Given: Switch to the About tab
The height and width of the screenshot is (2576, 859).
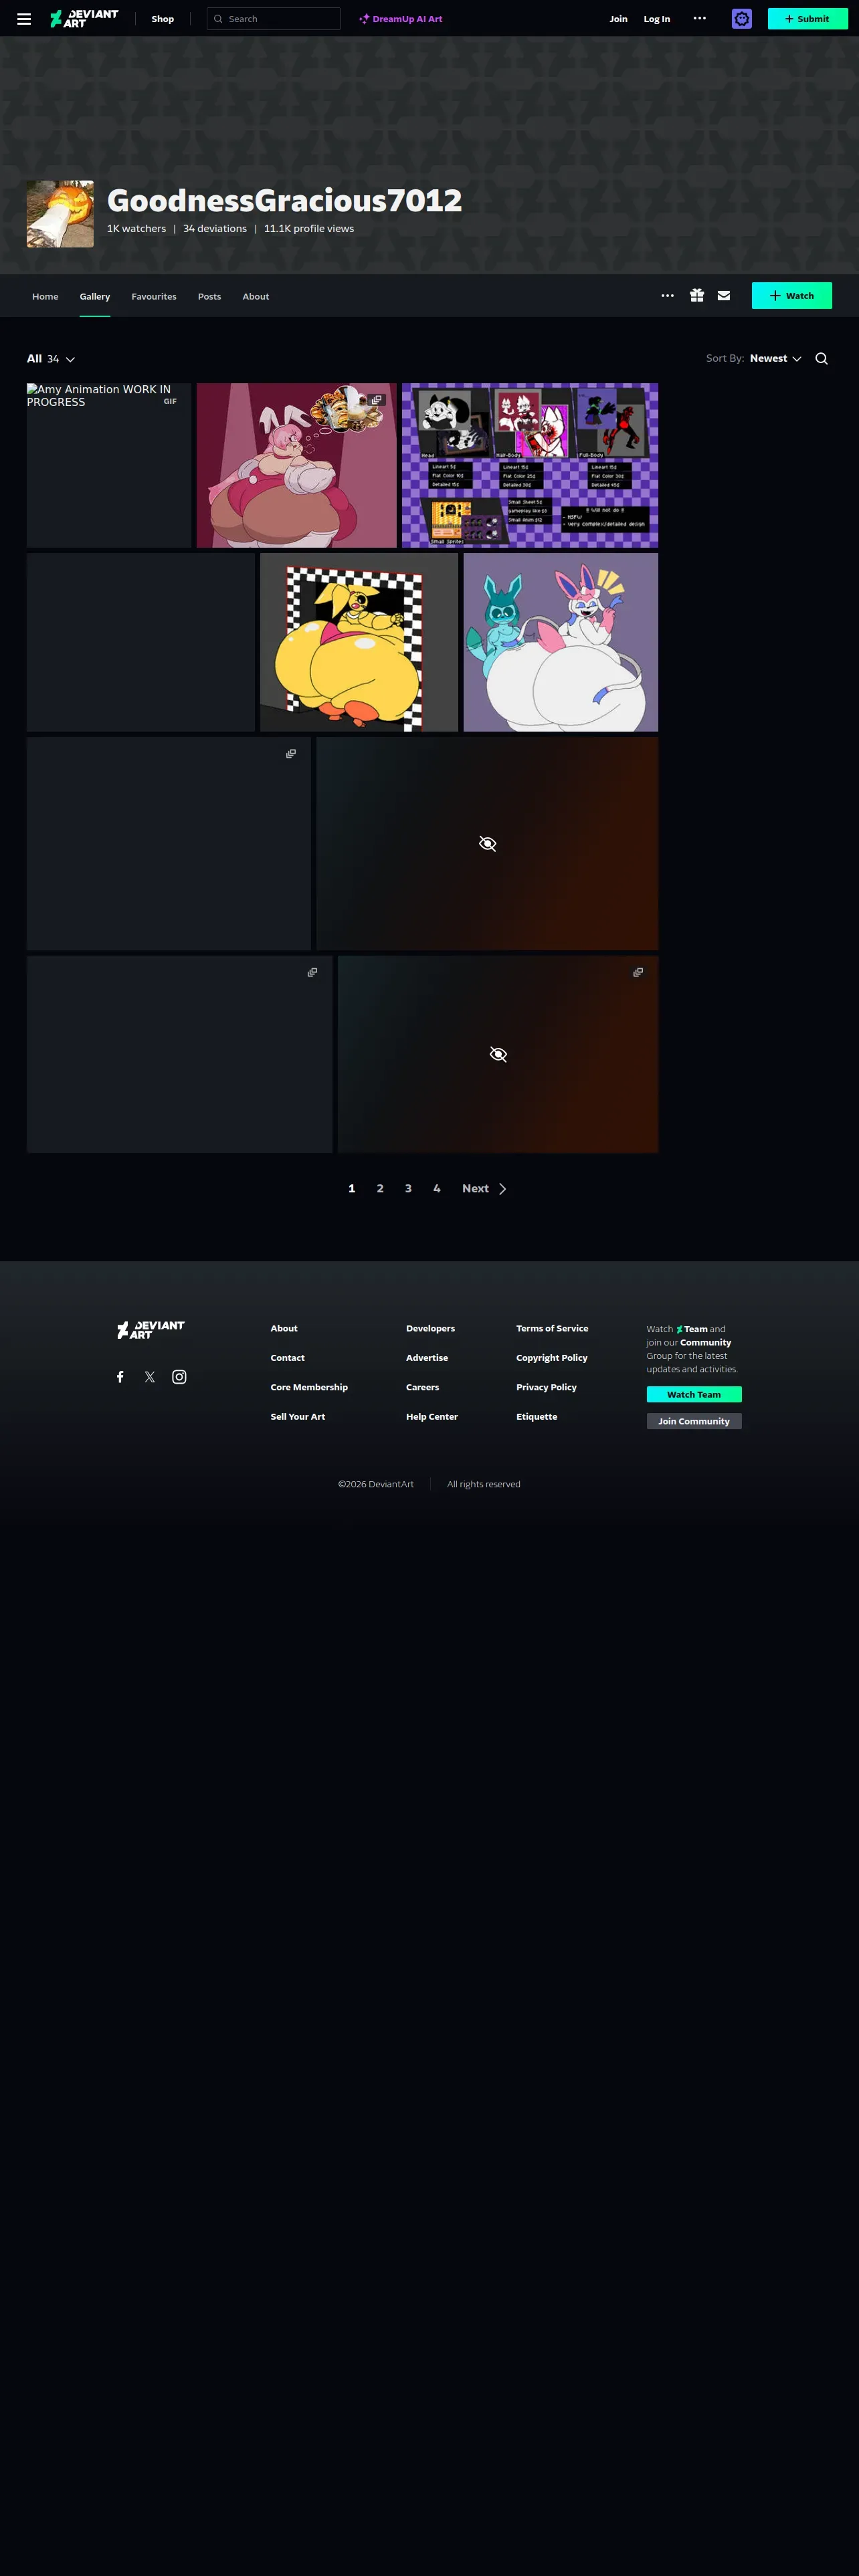Looking at the screenshot, I should pyautogui.click(x=256, y=296).
